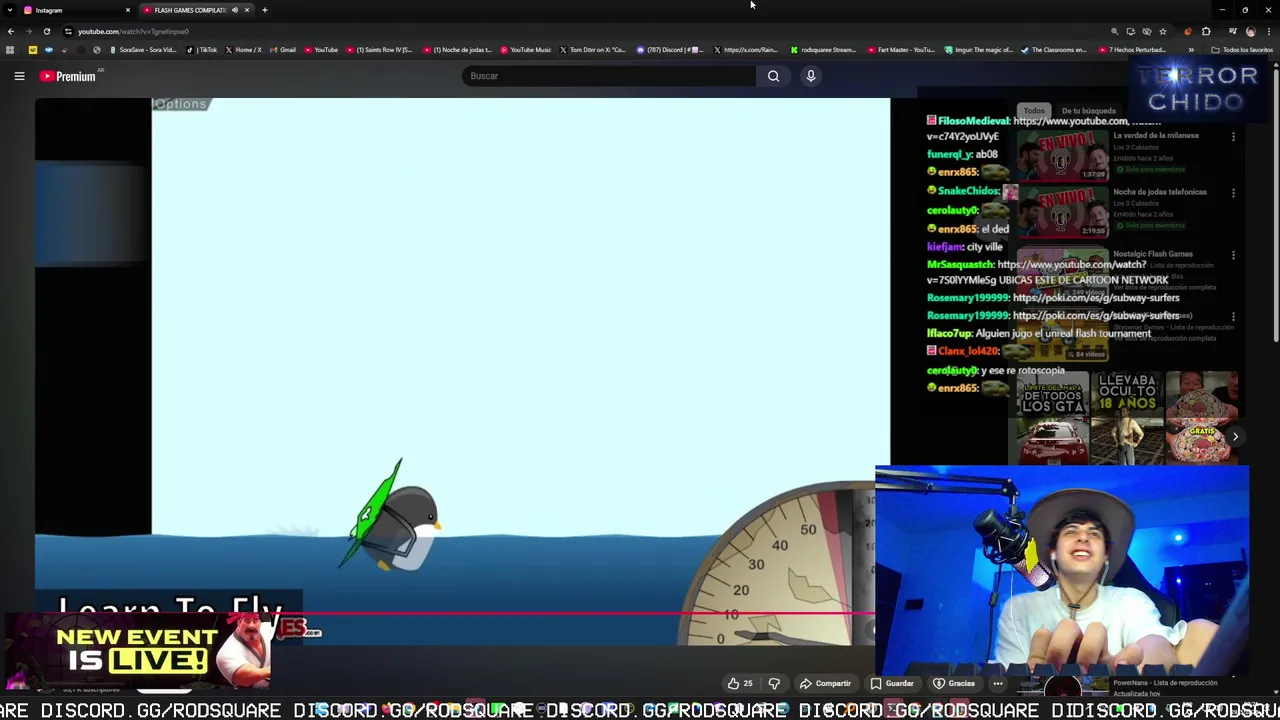Open the Fart Master YouTube bookmark
The height and width of the screenshot is (720, 1280).
pos(901,50)
